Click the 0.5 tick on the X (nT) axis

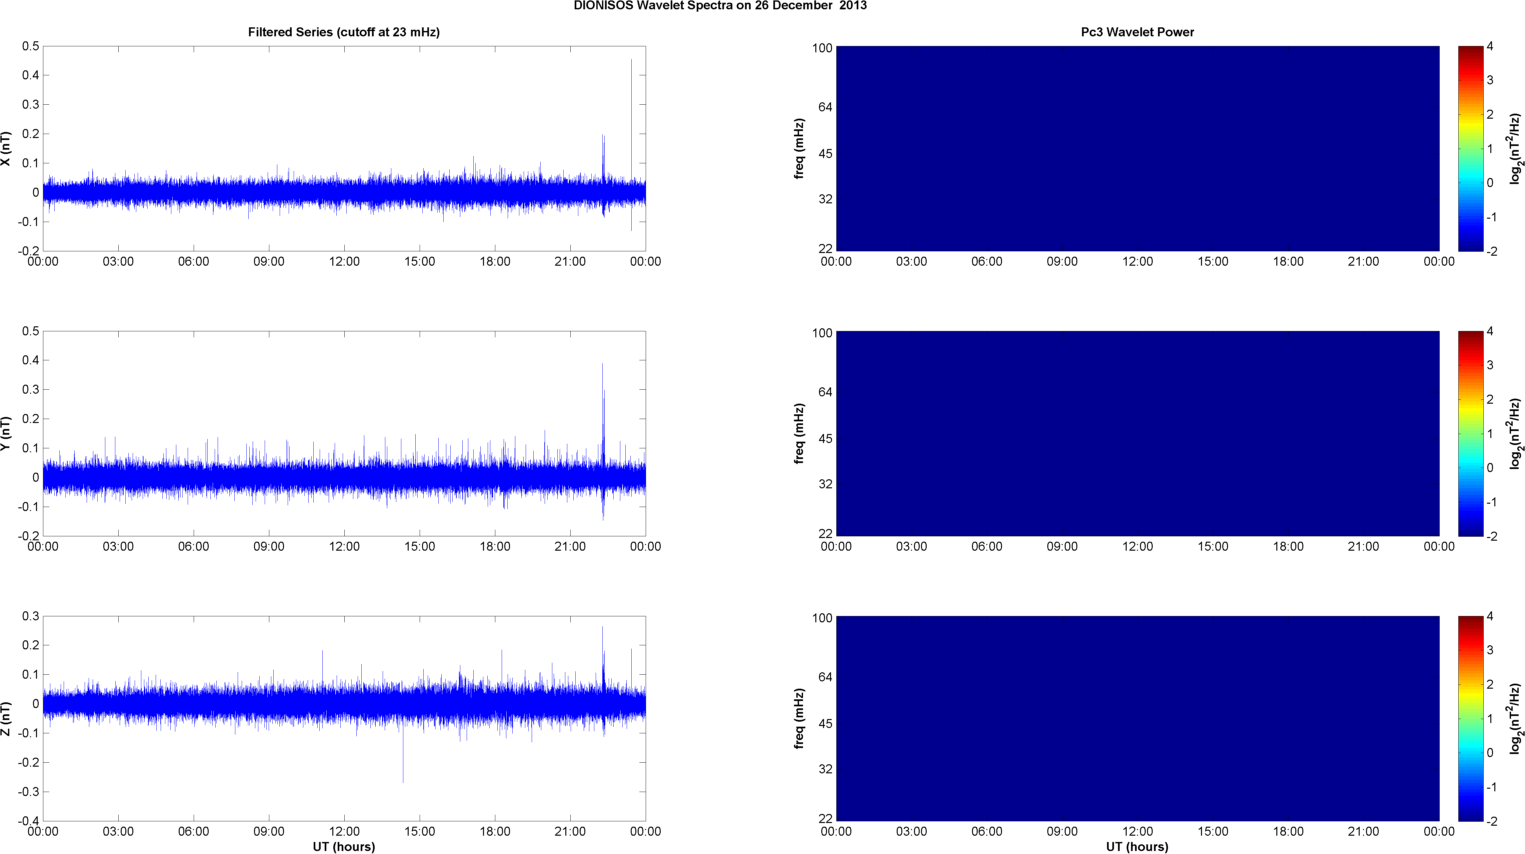pos(30,46)
